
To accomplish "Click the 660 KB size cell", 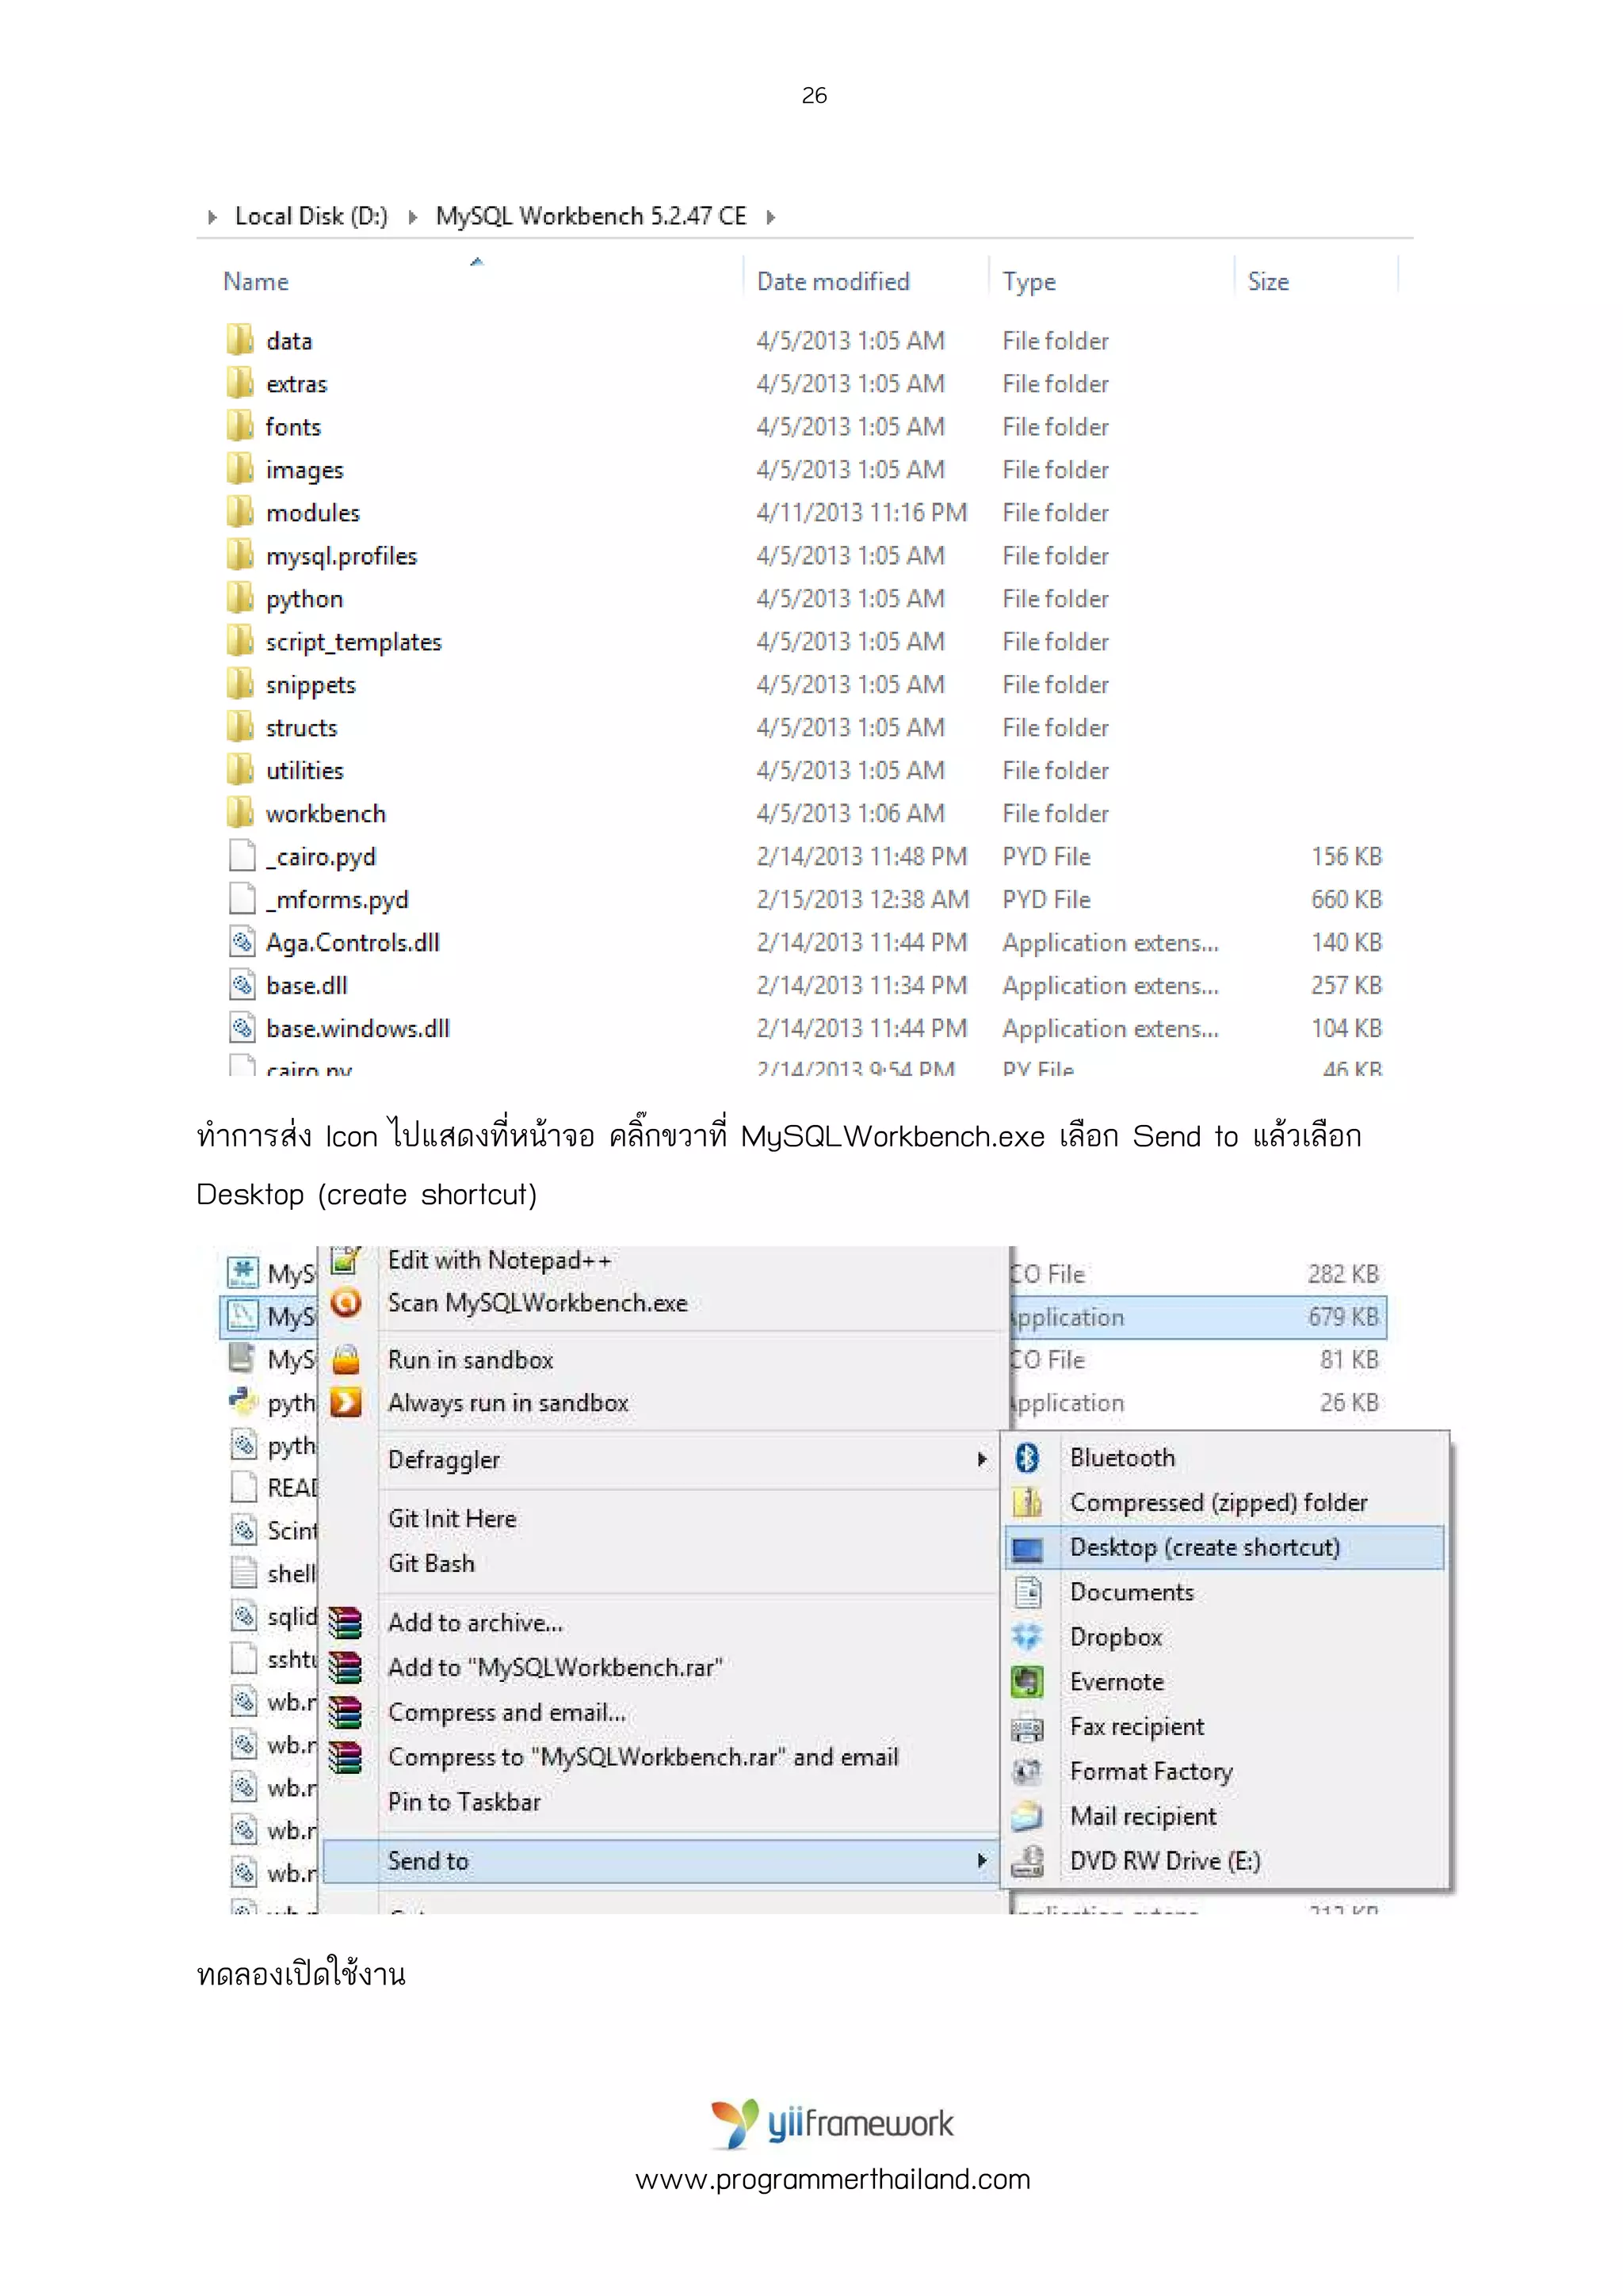I will [x=1346, y=900].
